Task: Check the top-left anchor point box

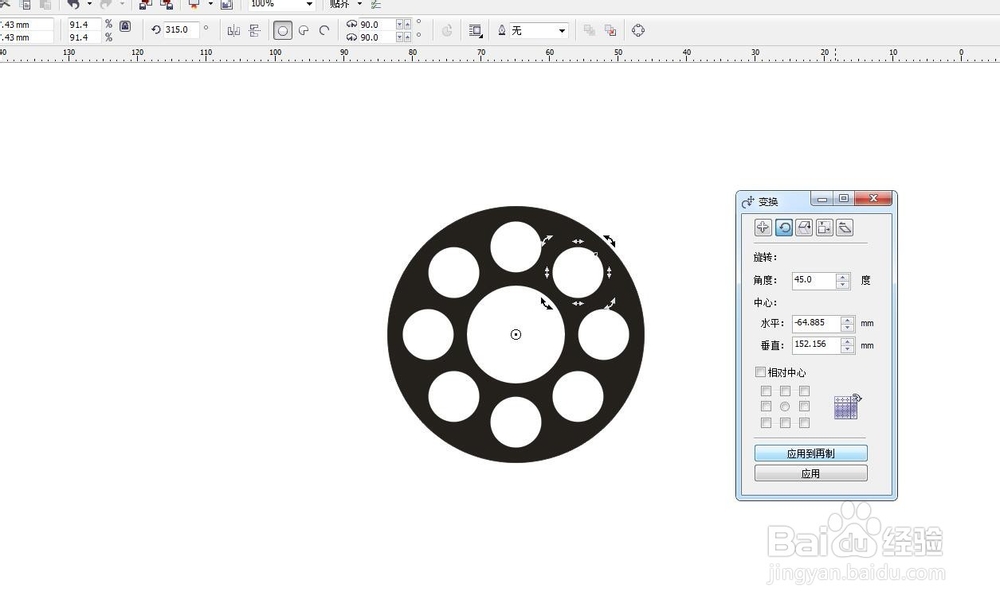Action: click(766, 391)
